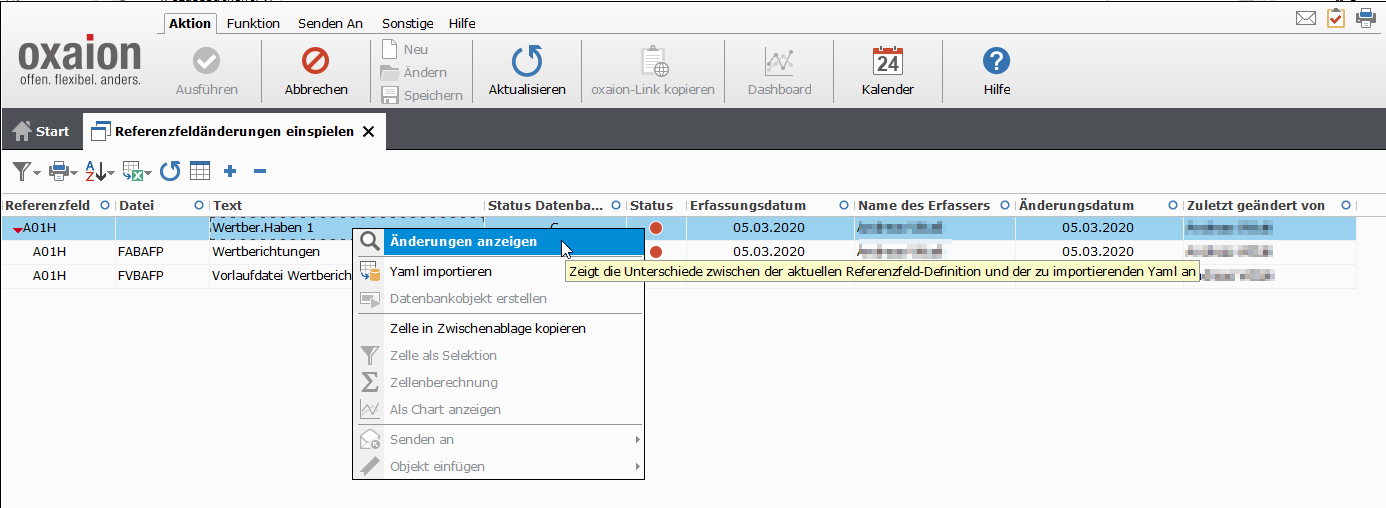Open the Kalender from the ribbon
1386x508 pixels.
point(887,62)
